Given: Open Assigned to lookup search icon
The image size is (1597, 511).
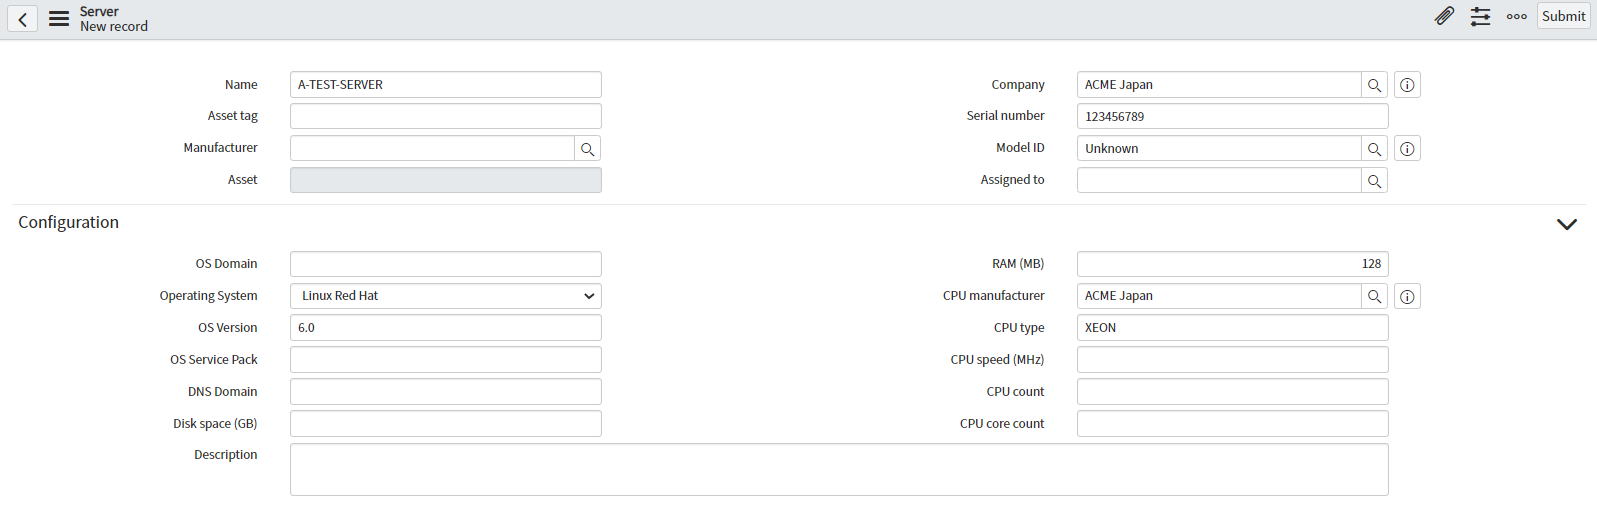Looking at the screenshot, I should click(x=1374, y=181).
